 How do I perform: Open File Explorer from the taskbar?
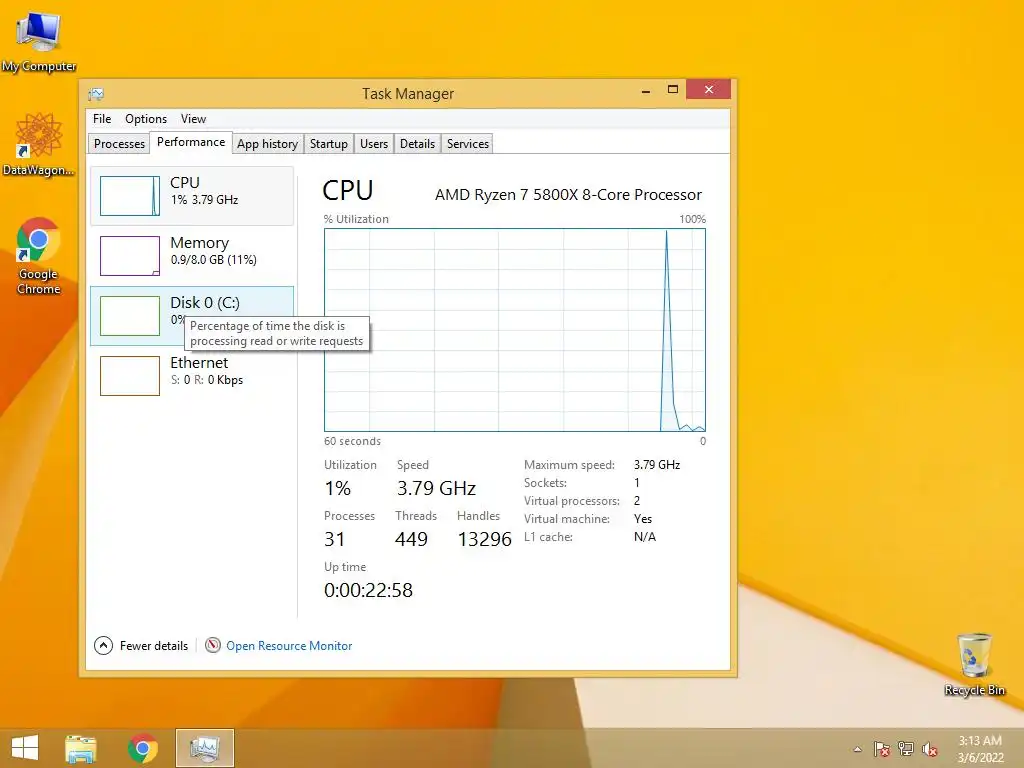81,748
